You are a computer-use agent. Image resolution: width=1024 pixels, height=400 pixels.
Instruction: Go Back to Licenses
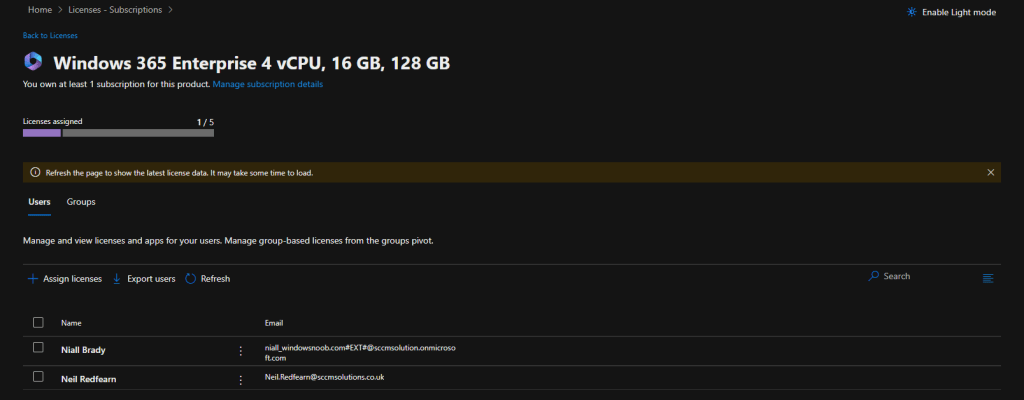[x=50, y=36]
